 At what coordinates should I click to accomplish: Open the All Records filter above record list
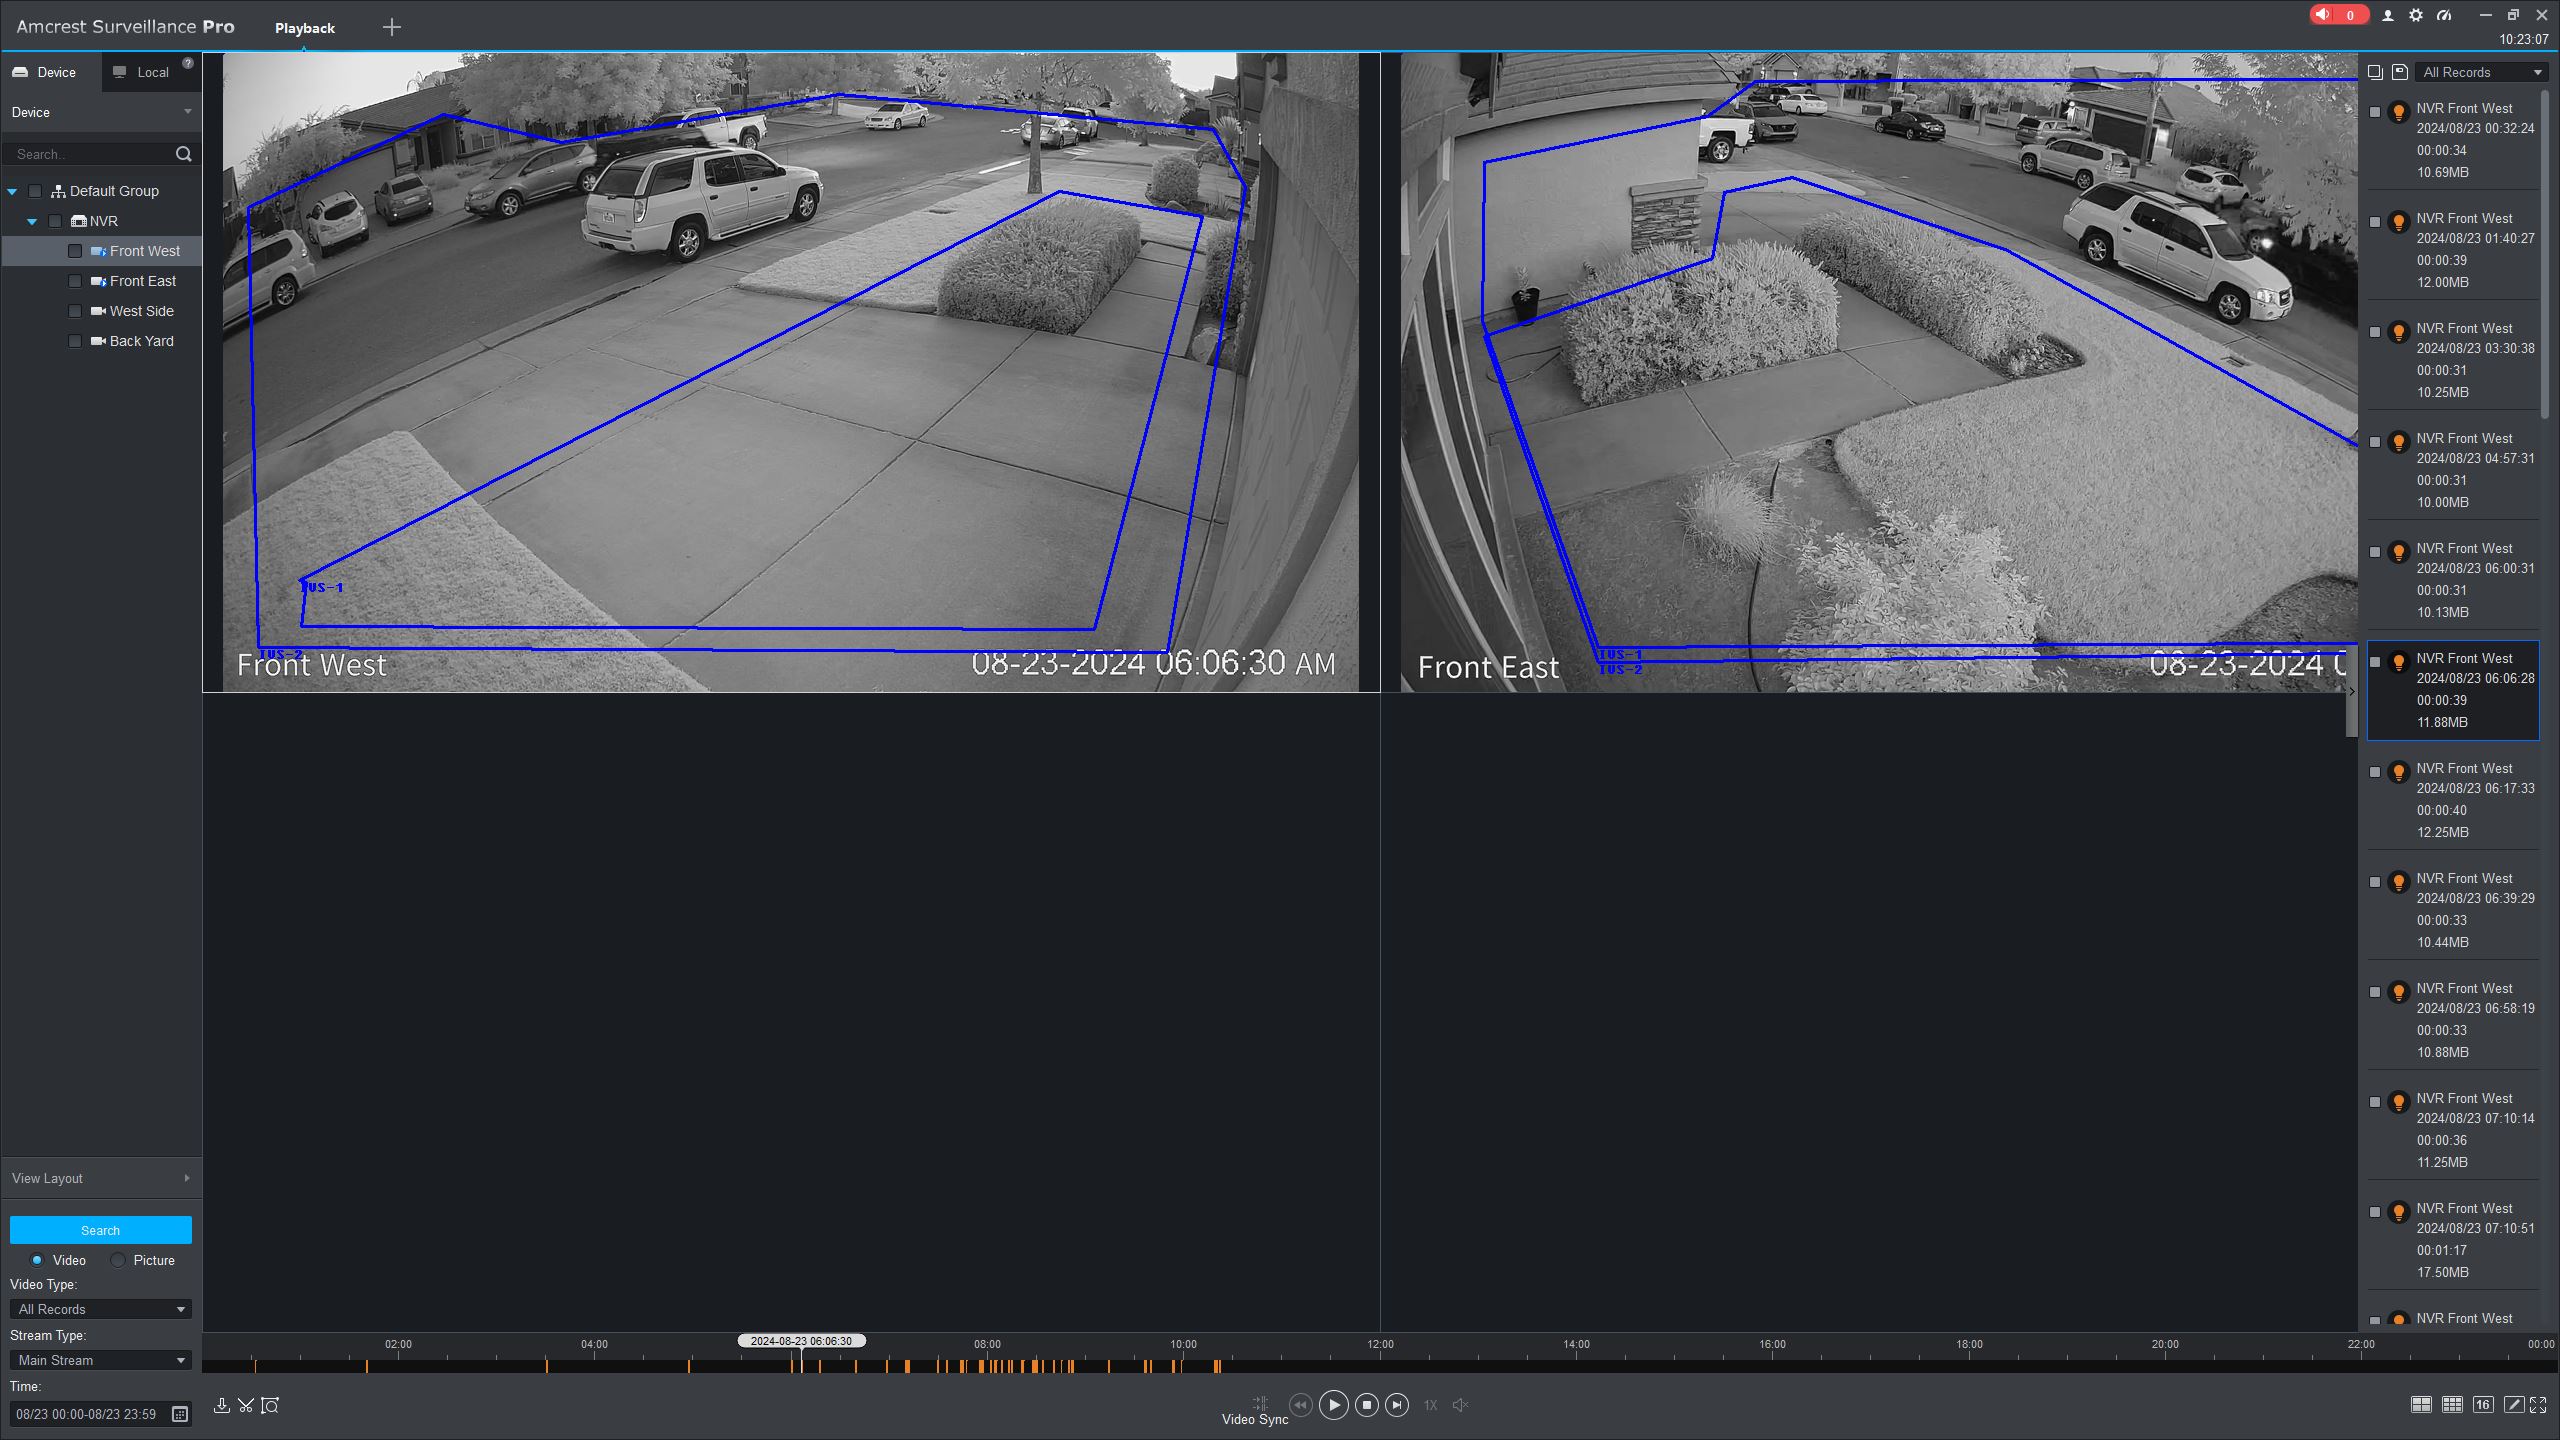2481,72
